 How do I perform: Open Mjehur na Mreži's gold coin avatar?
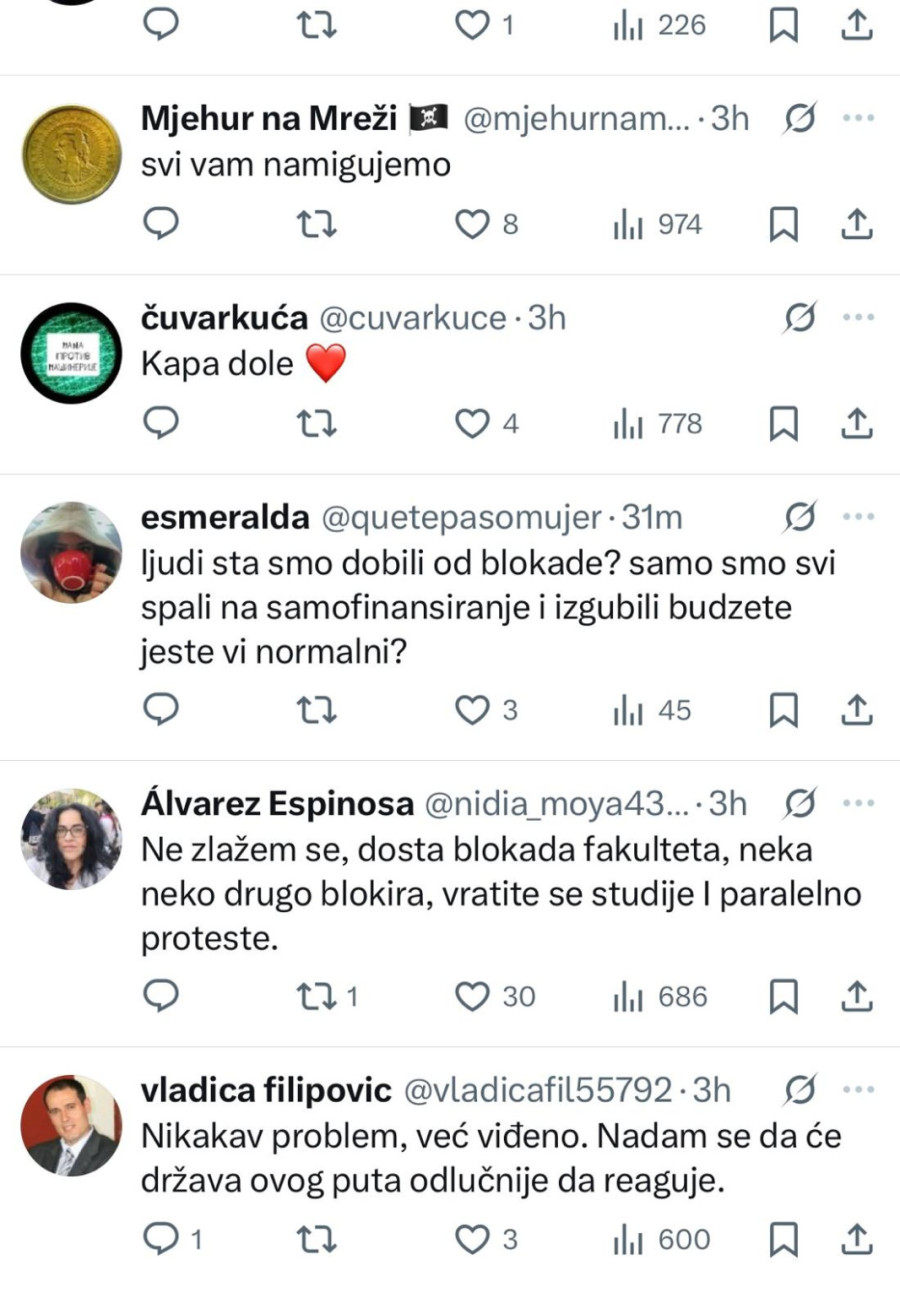(71, 154)
